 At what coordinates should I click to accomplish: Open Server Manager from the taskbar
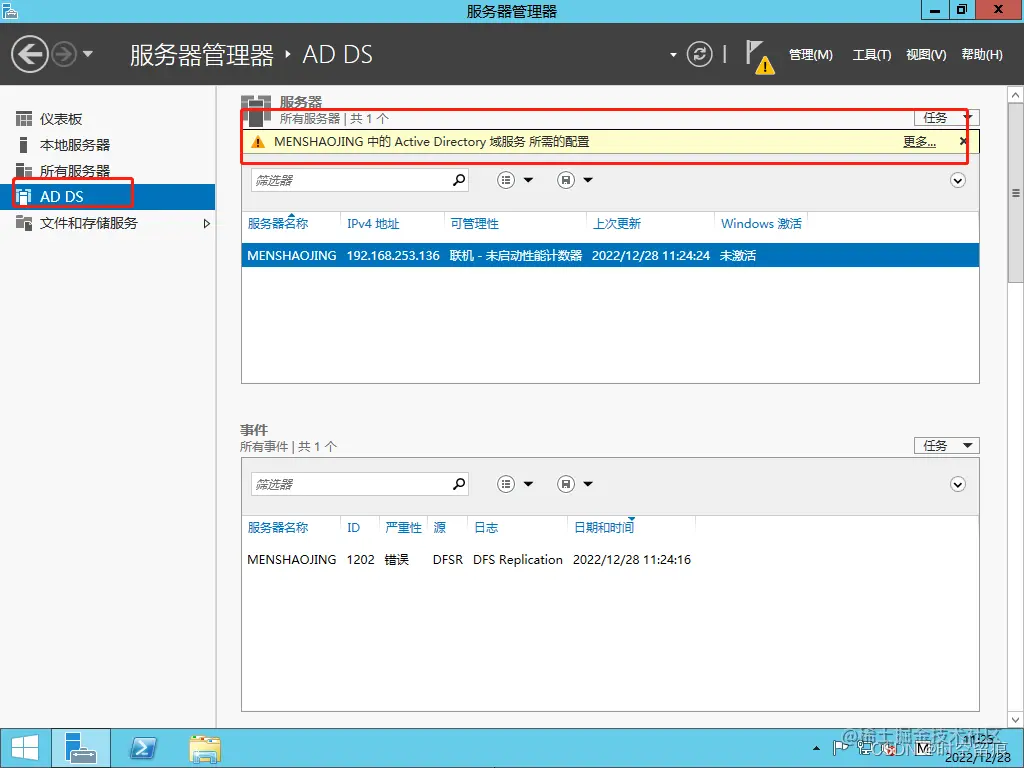[x=81, y=748]
